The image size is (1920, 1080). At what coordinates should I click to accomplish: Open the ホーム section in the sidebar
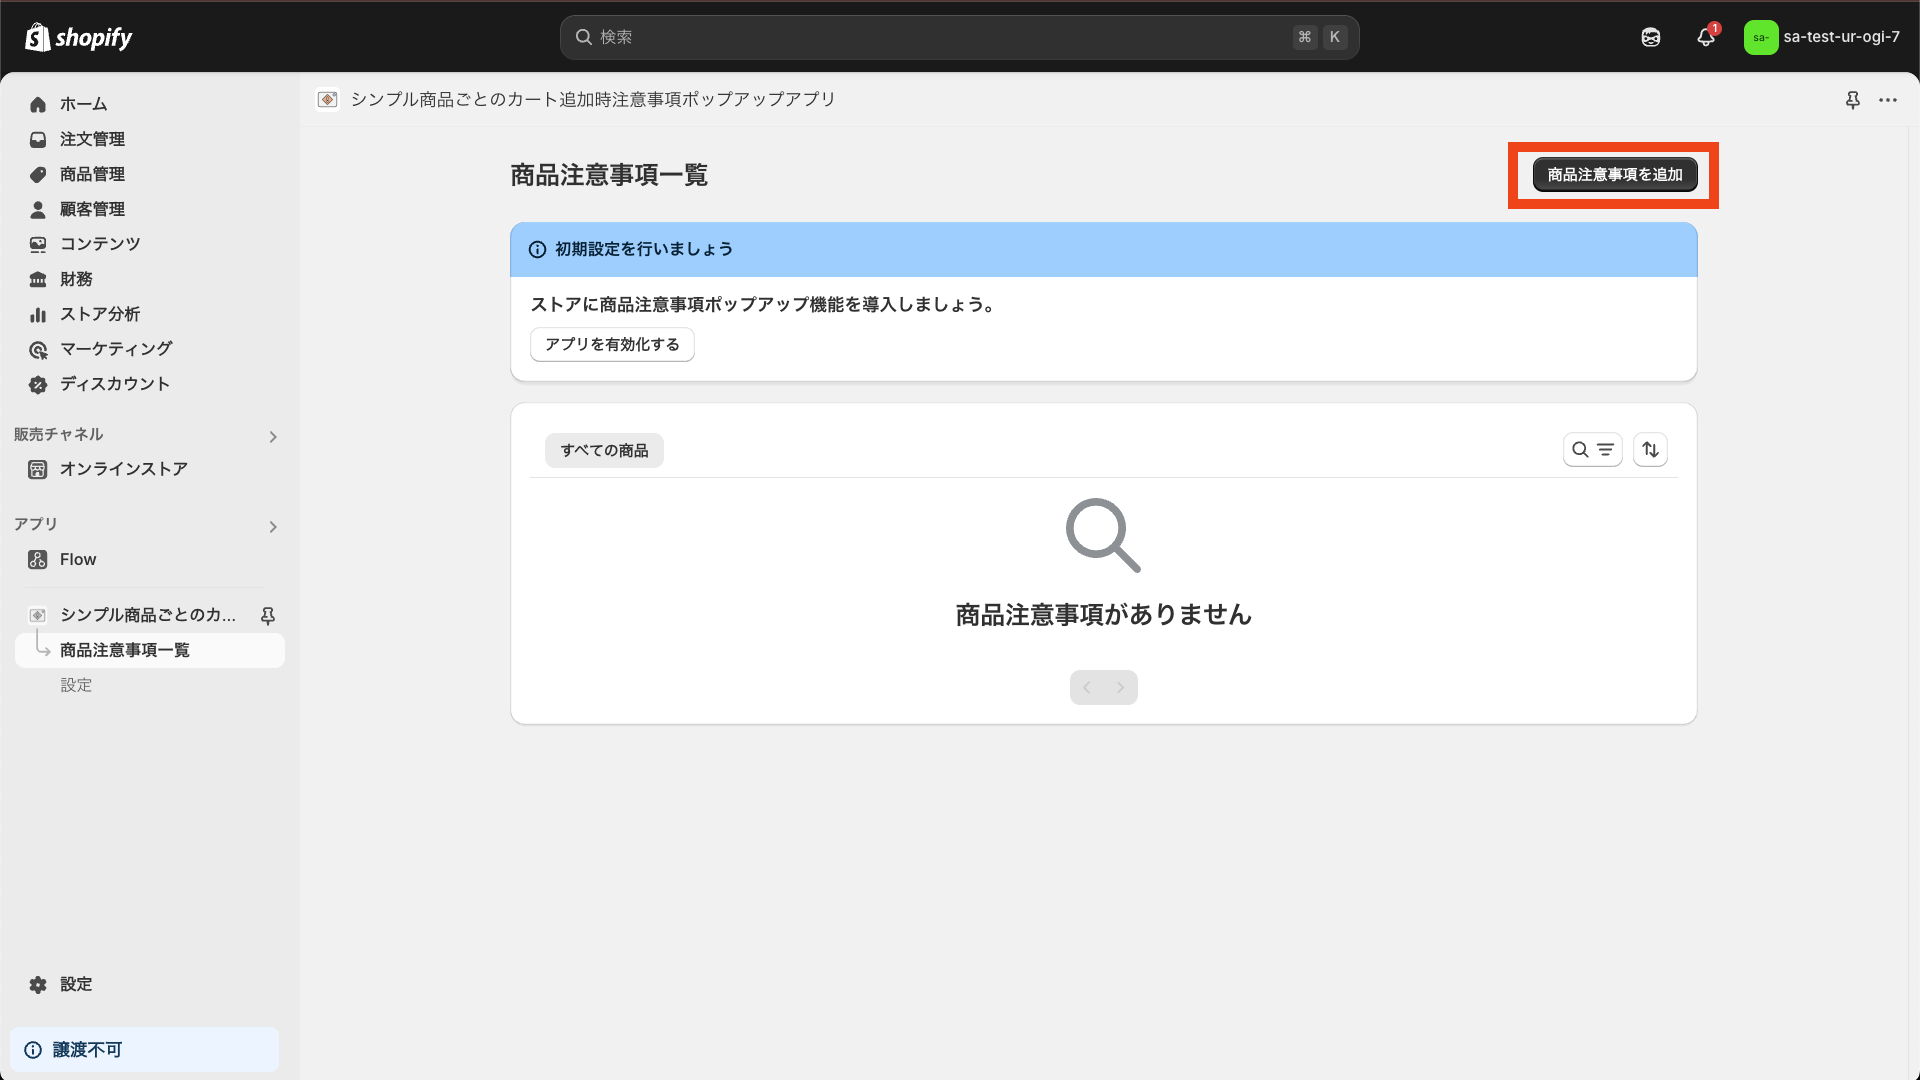(84, 104)
